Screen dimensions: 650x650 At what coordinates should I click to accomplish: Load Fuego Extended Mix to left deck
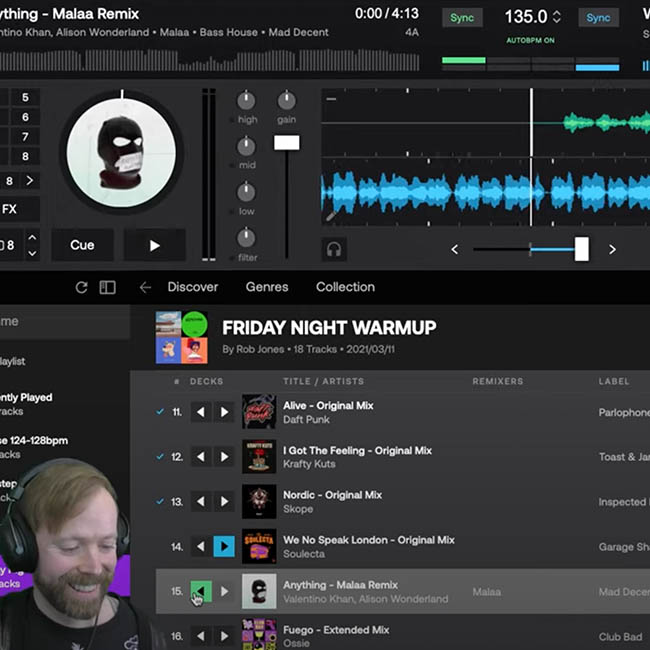click(x=201, y=636)
